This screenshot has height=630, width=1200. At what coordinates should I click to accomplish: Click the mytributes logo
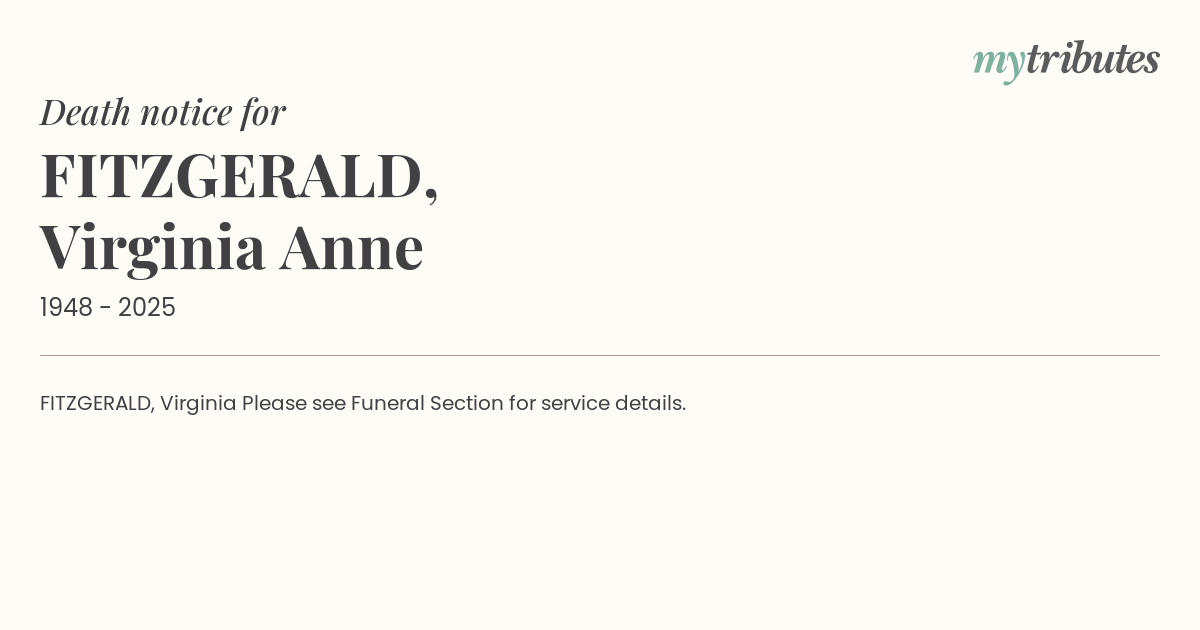[x=1066, y=61]
